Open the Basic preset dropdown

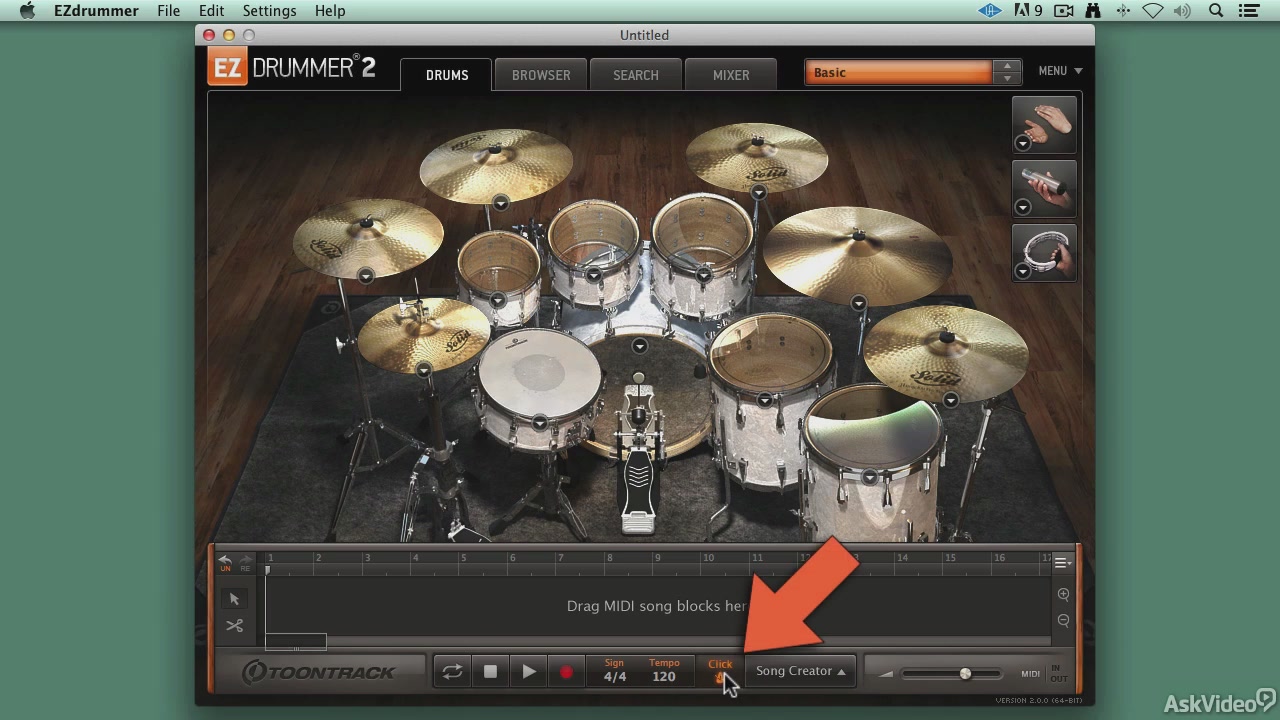(898, 72)
